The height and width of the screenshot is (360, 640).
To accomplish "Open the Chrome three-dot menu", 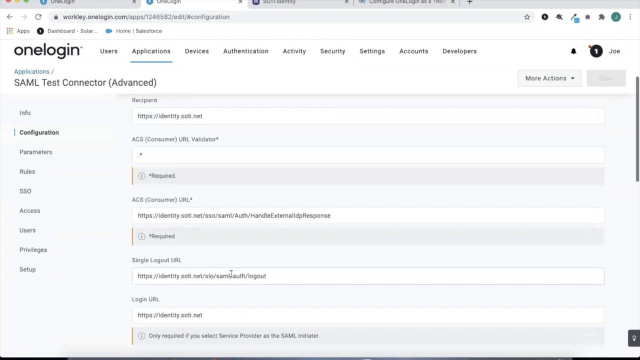I will coord(630,17).
